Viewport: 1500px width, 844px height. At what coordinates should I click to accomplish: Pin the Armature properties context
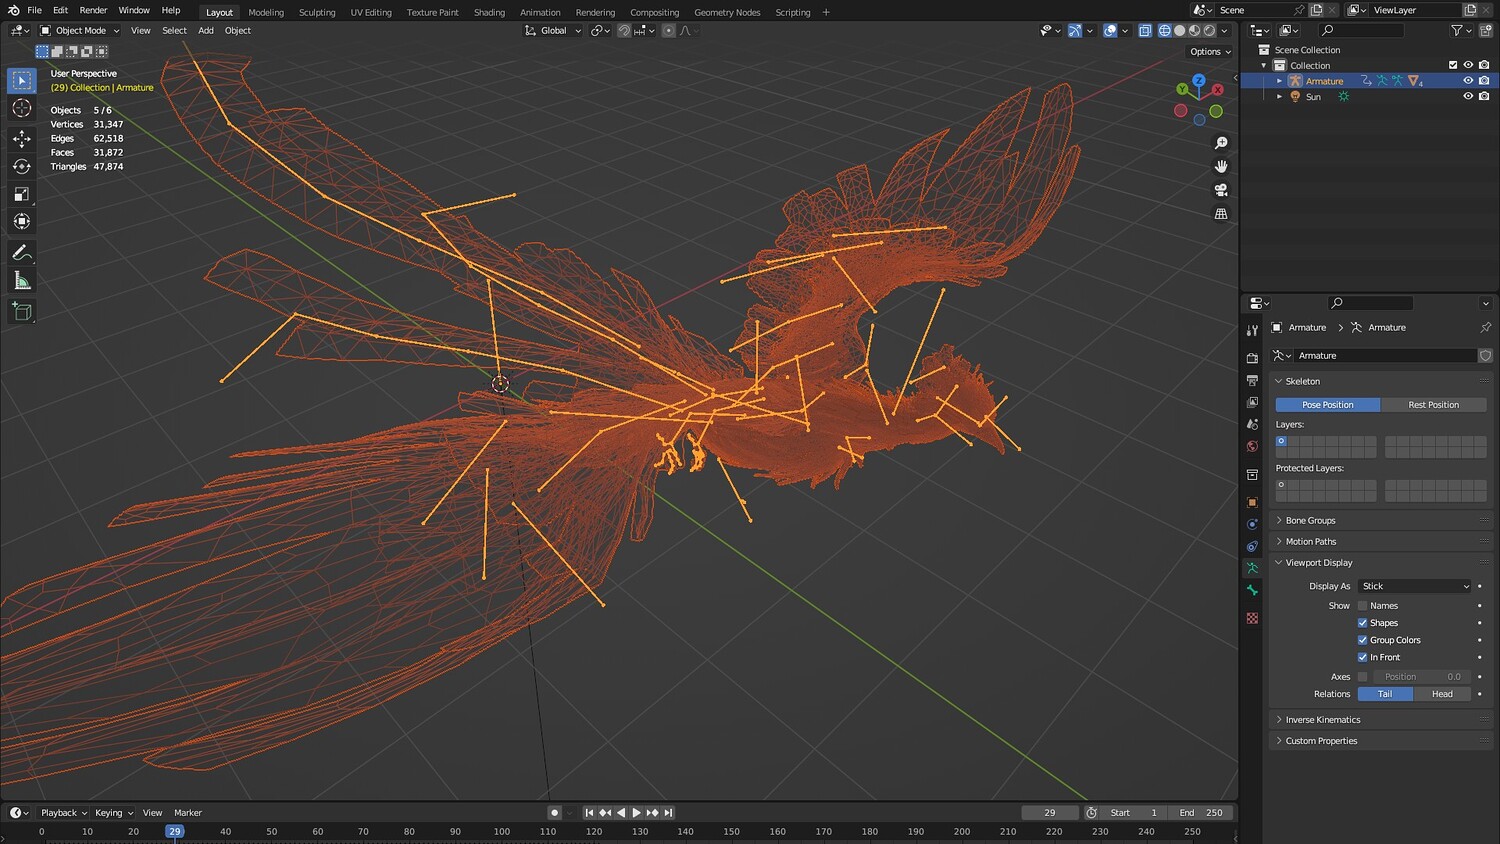(1485, 327)
